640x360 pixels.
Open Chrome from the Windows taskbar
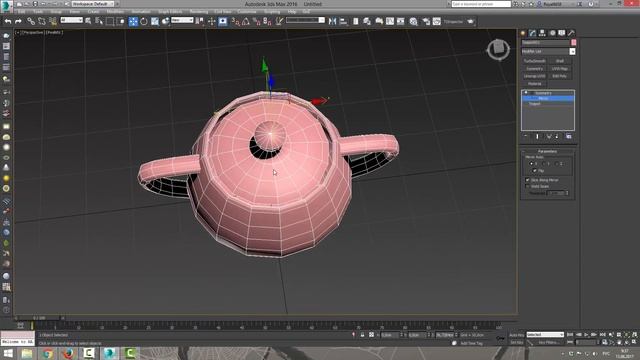point(48,353)
